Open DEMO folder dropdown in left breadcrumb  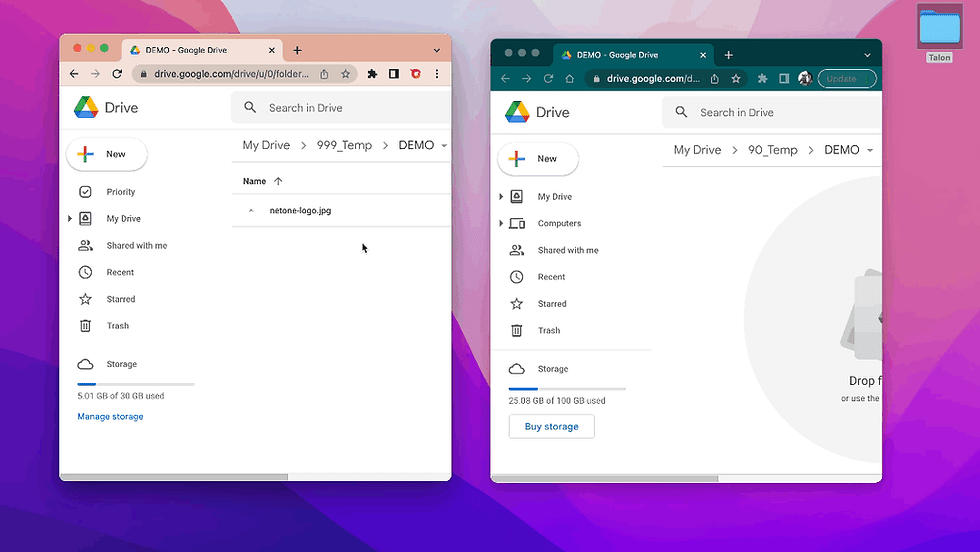click(x=444, y=146)
